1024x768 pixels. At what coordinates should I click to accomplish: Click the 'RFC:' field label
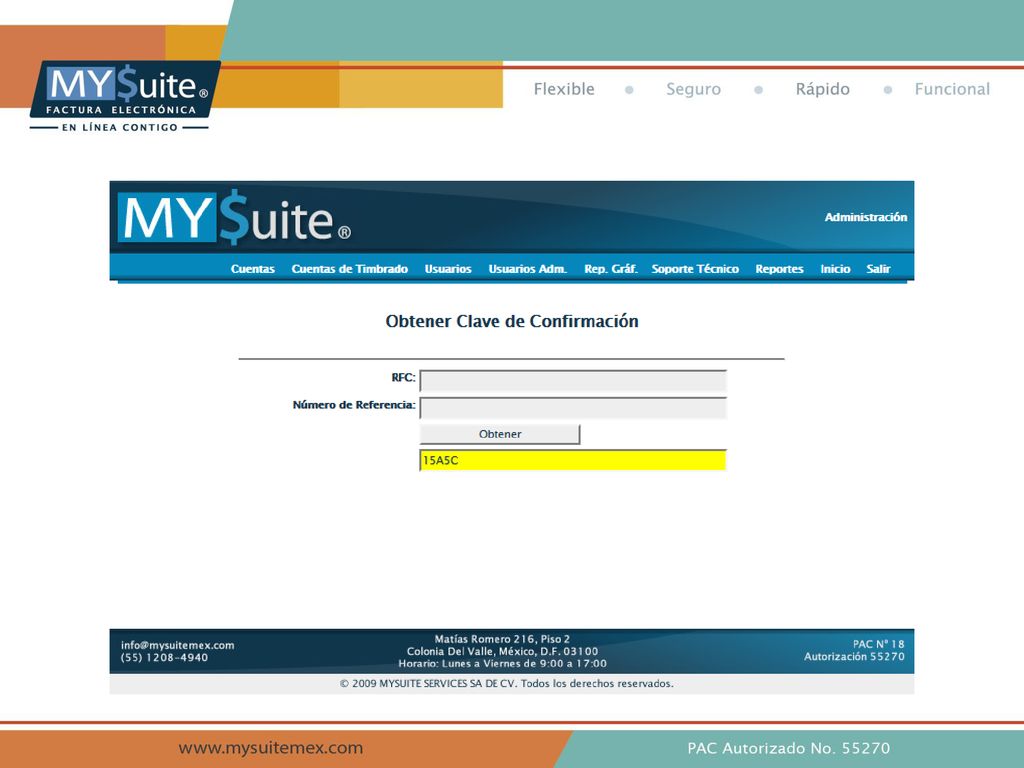[404, 377]
